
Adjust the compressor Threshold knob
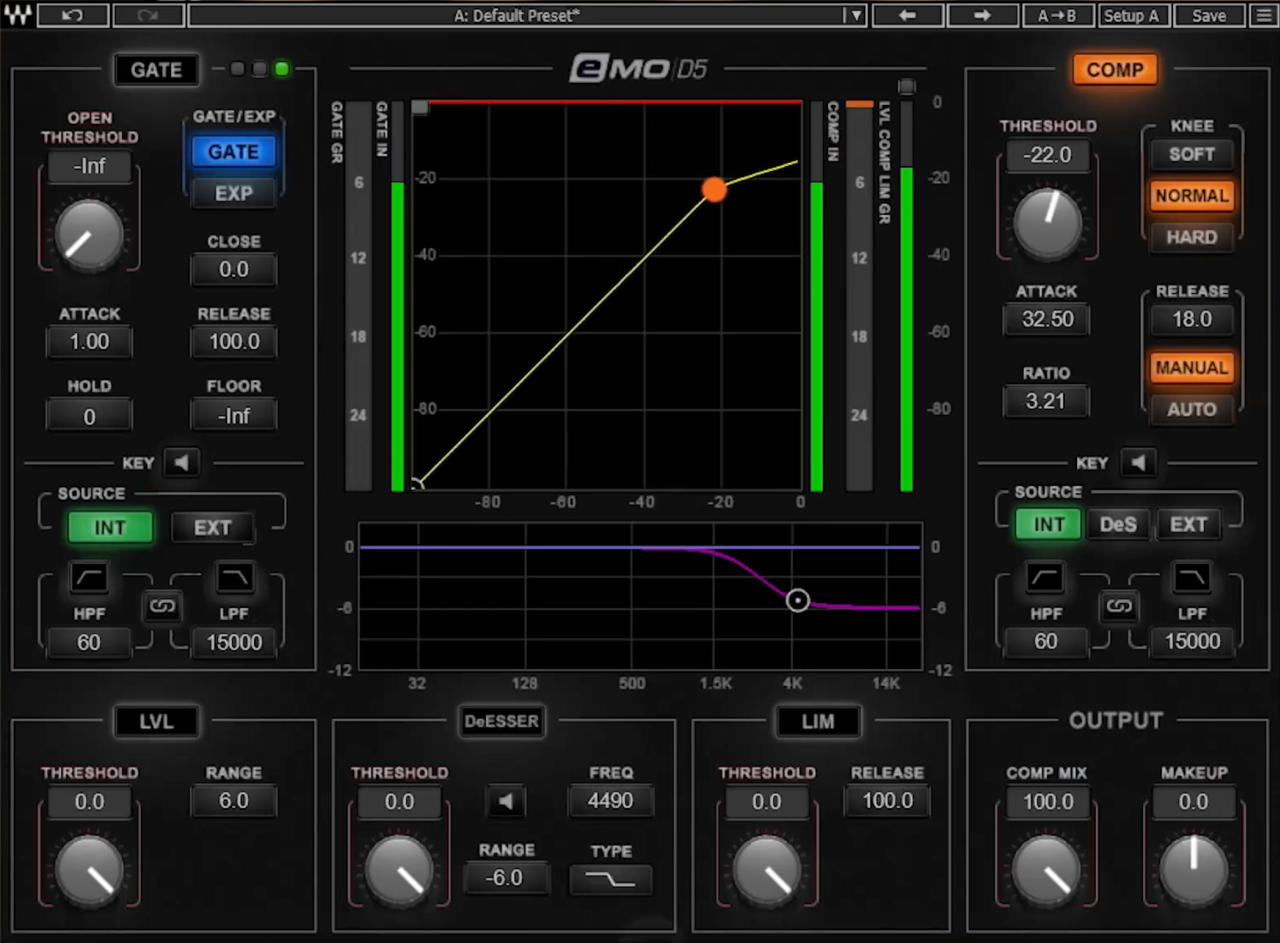[x=1047, y=221]
